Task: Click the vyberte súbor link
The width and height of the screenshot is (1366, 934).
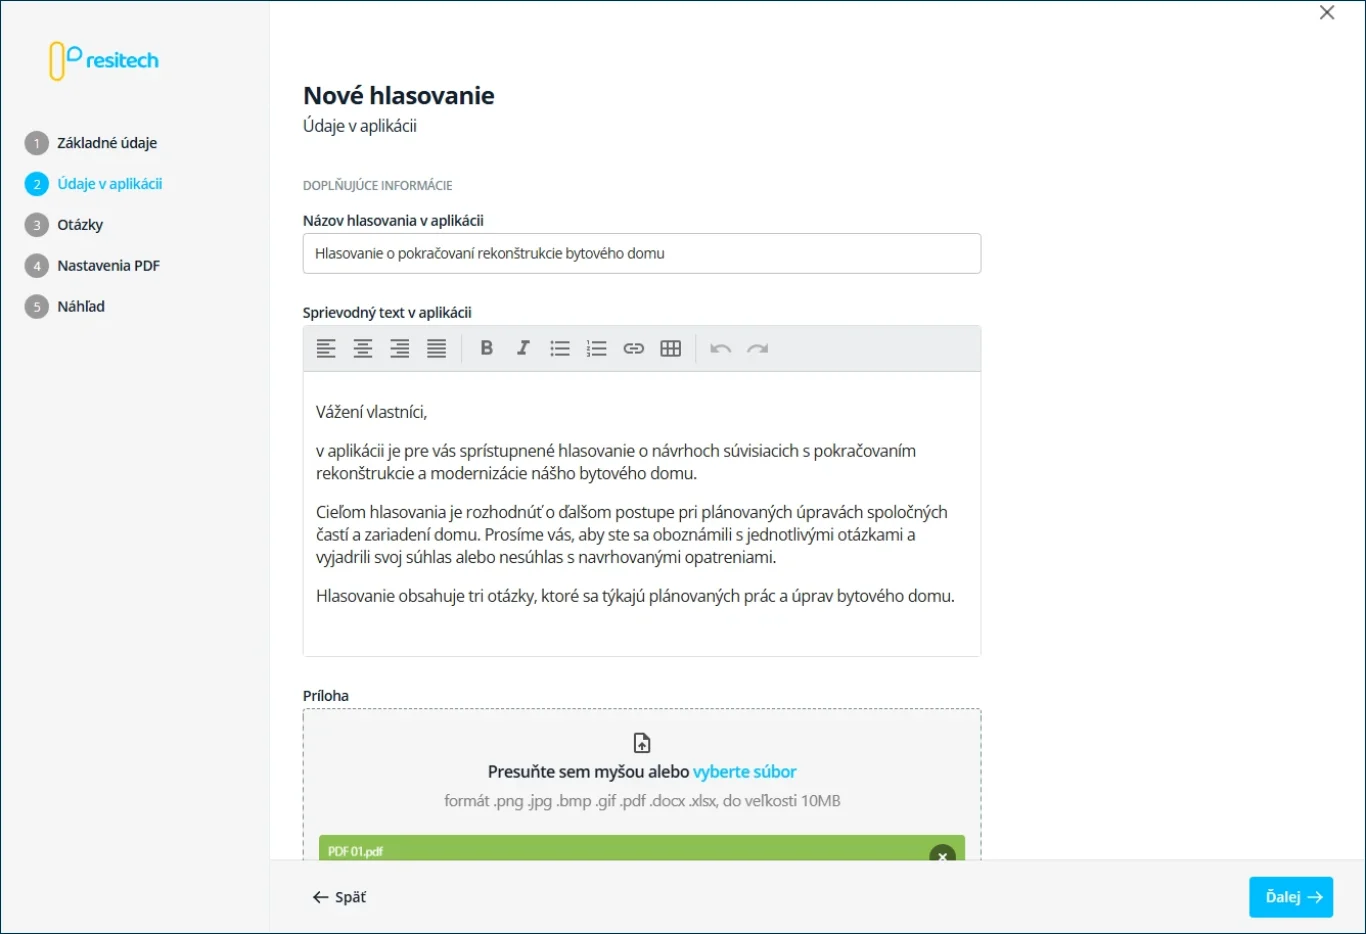Action: (745, 772)
